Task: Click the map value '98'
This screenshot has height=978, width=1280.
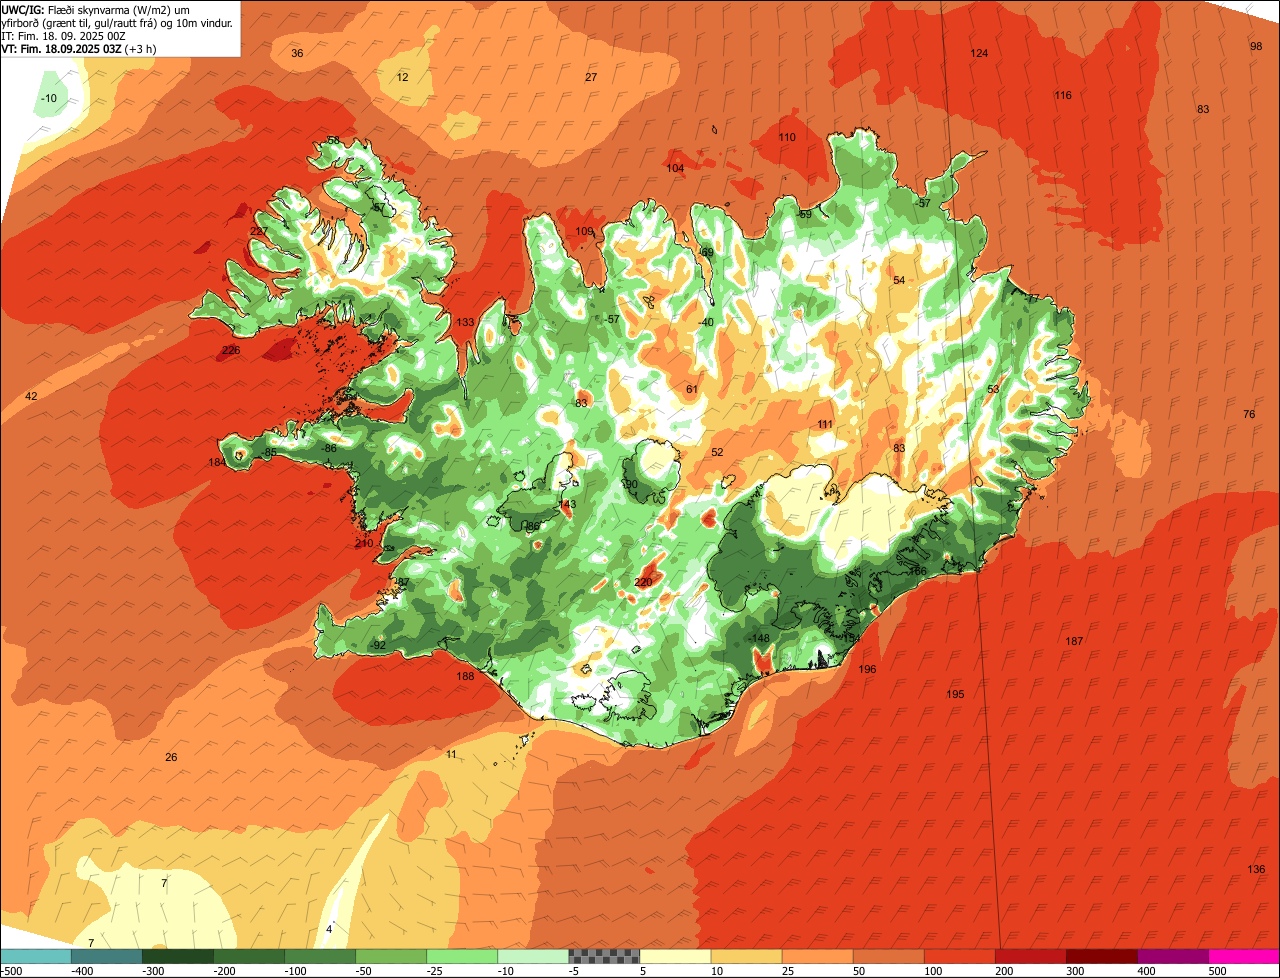Action: click(x=1256, y=47)
